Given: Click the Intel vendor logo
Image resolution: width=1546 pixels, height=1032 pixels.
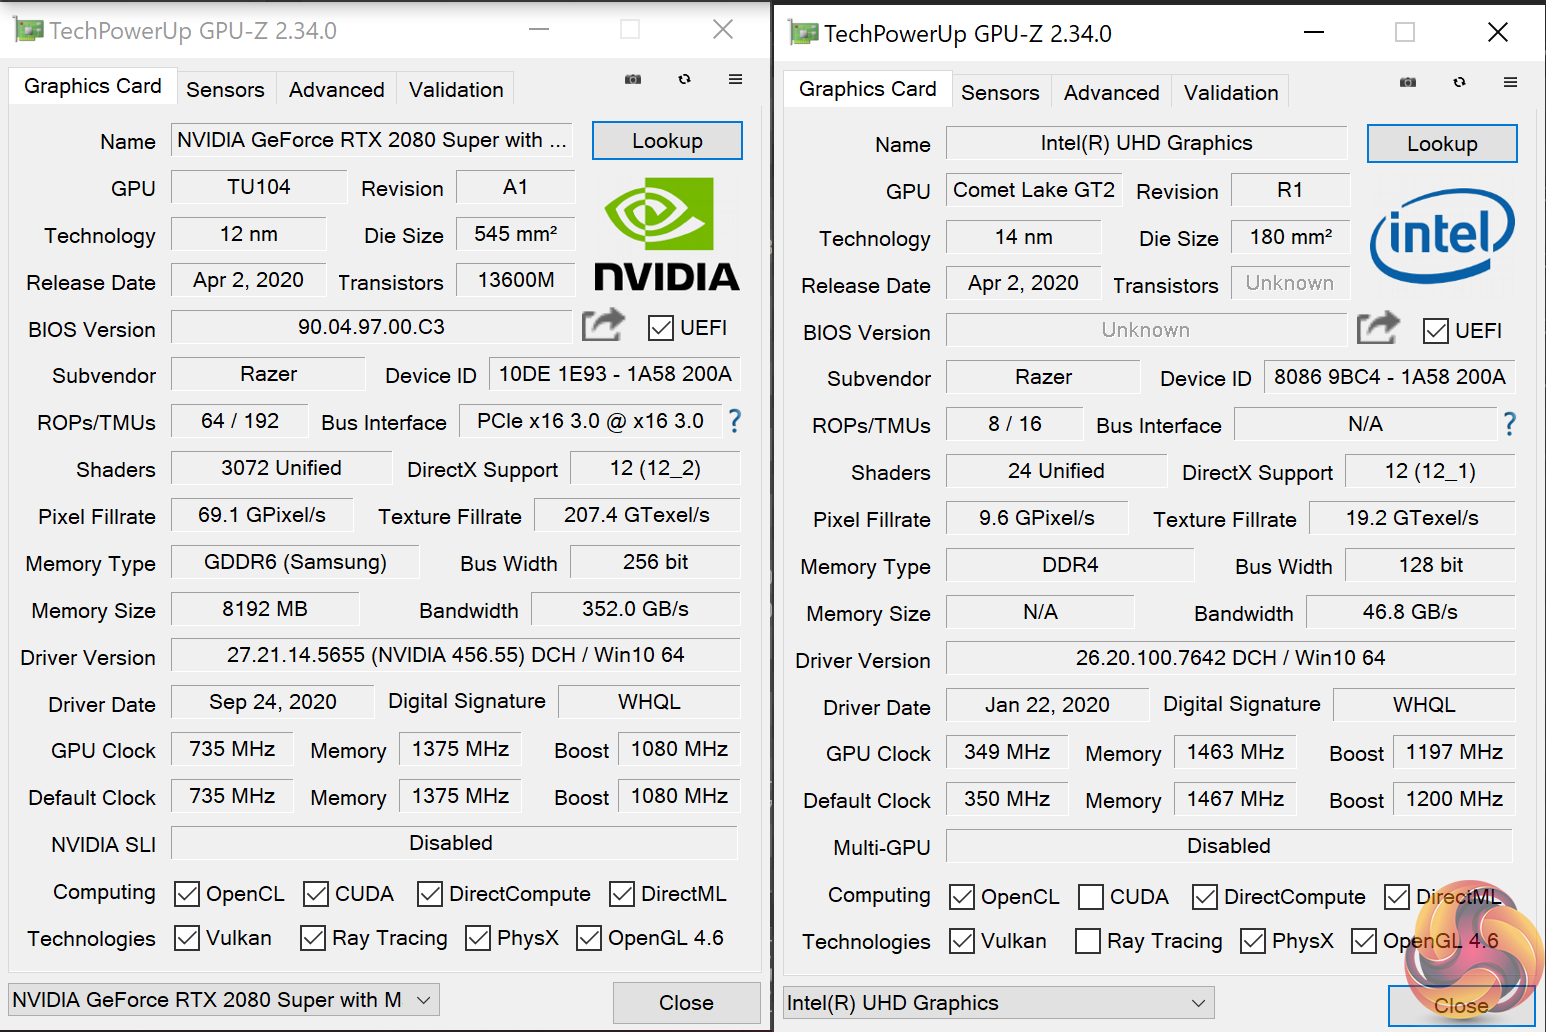Looking at the screenshot, I should click(x=1442, y=236).
